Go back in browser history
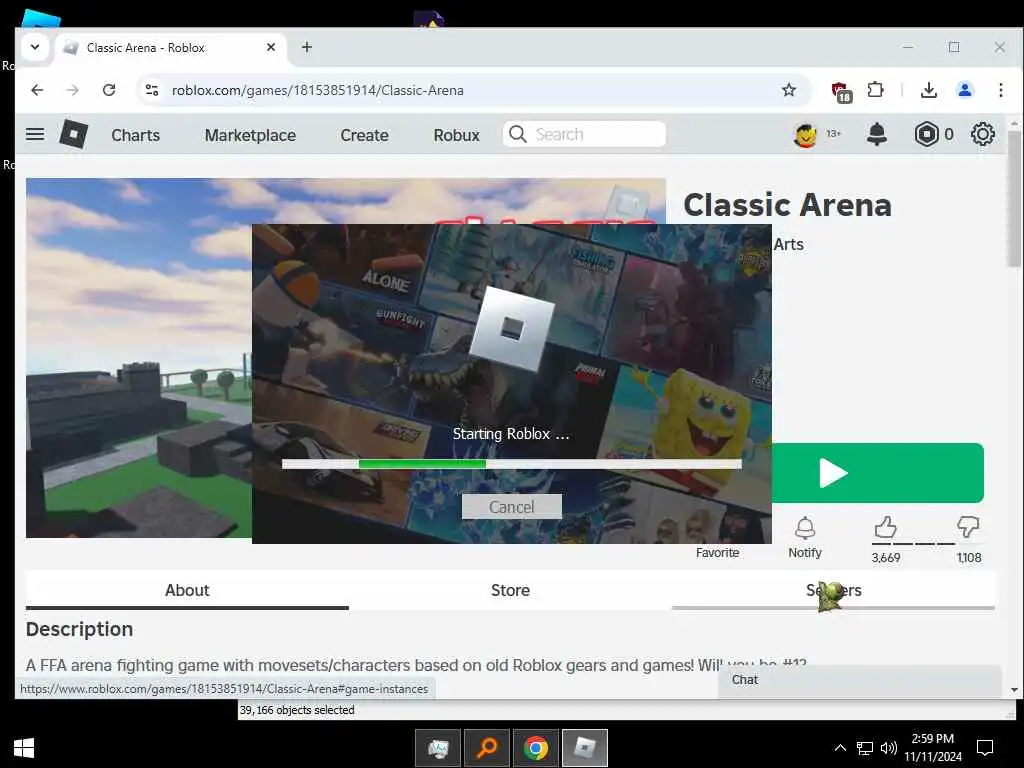This screenshot has height=768, width=1024. [37, 90]
